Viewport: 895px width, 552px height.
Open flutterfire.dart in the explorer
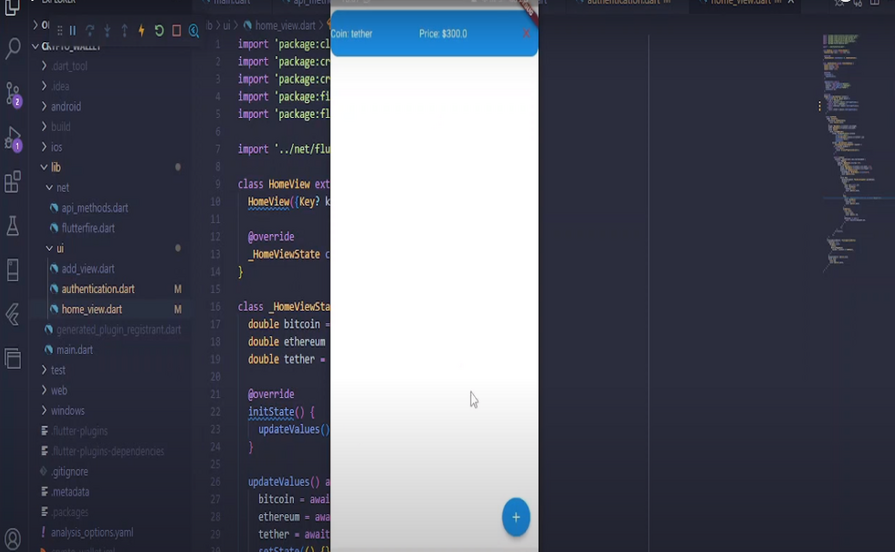[88, 228]
